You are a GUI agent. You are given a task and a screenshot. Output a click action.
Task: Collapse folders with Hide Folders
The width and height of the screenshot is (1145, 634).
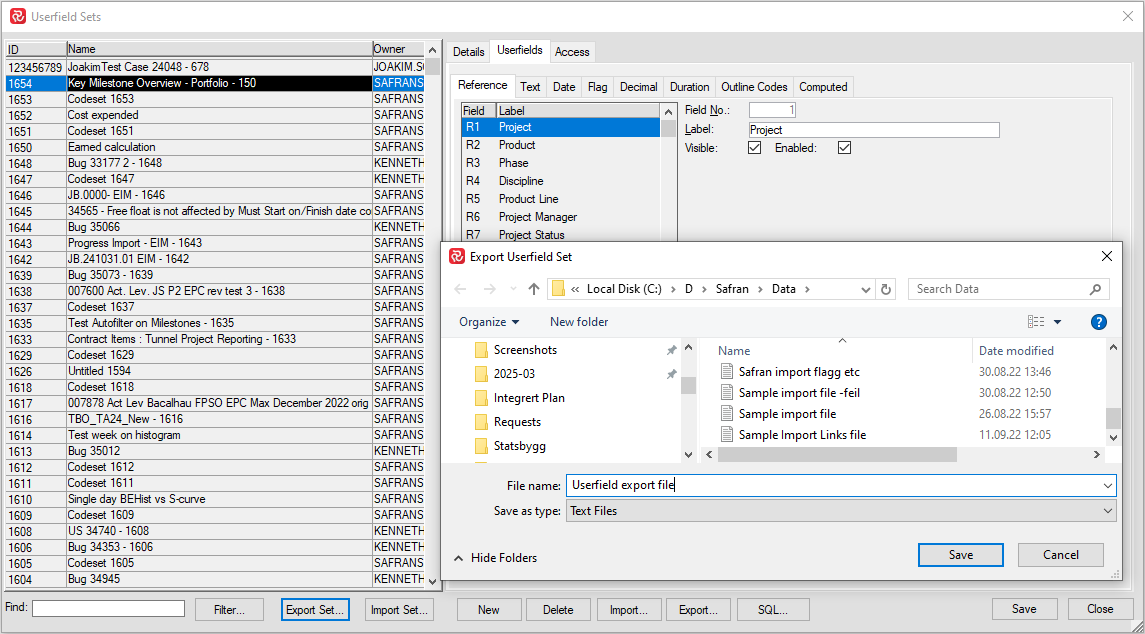496,558
